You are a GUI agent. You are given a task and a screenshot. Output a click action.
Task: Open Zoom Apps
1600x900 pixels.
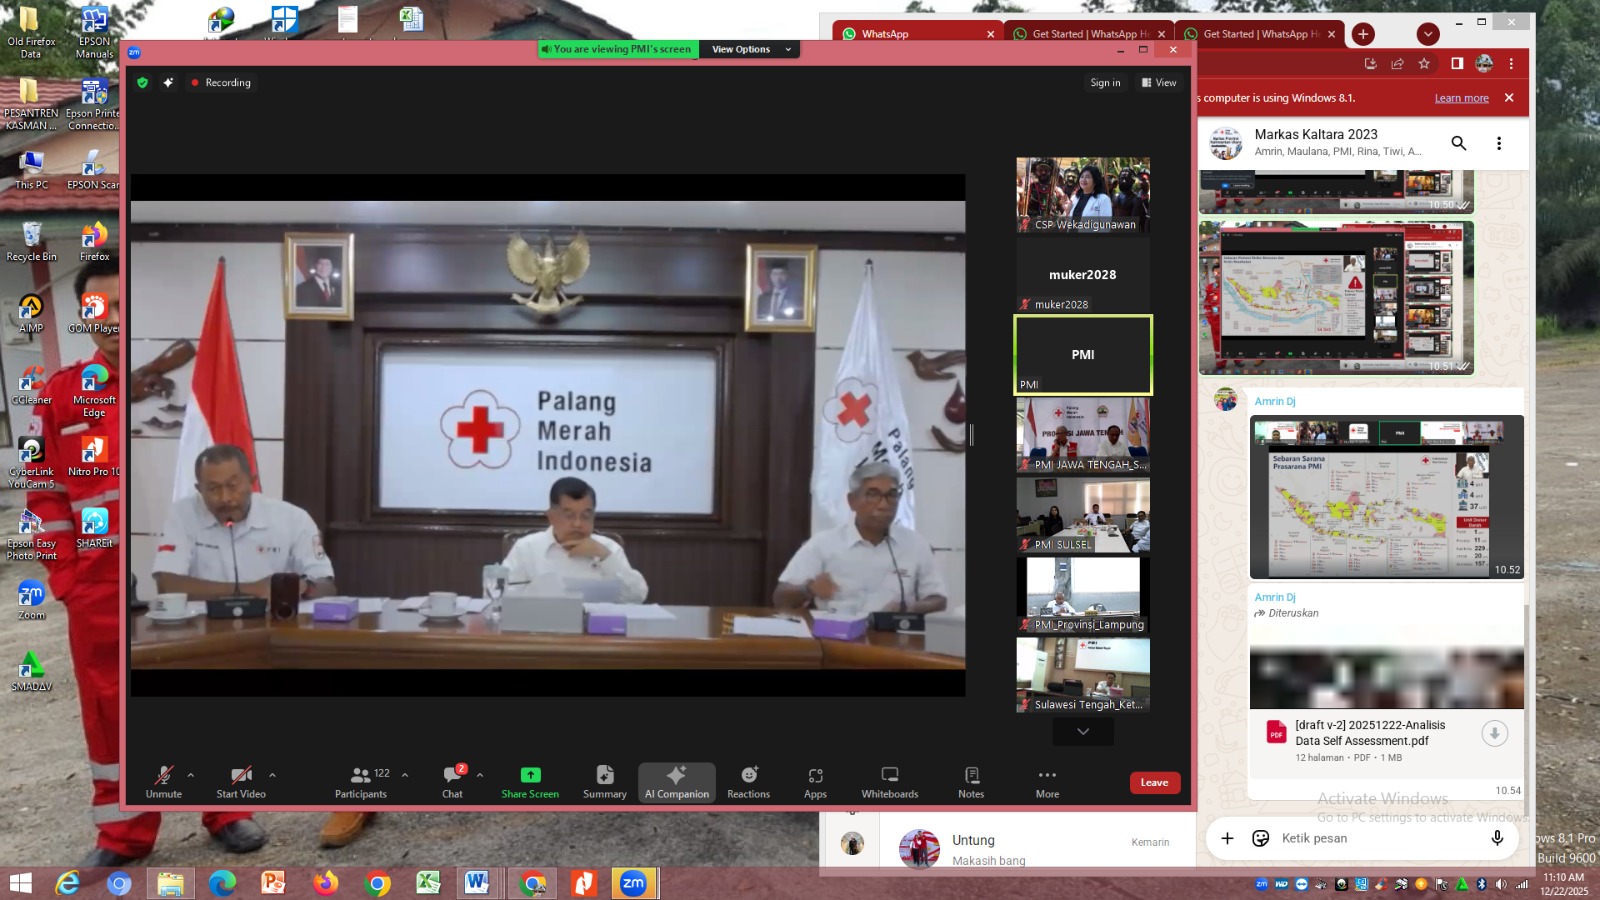pos(815,781)
